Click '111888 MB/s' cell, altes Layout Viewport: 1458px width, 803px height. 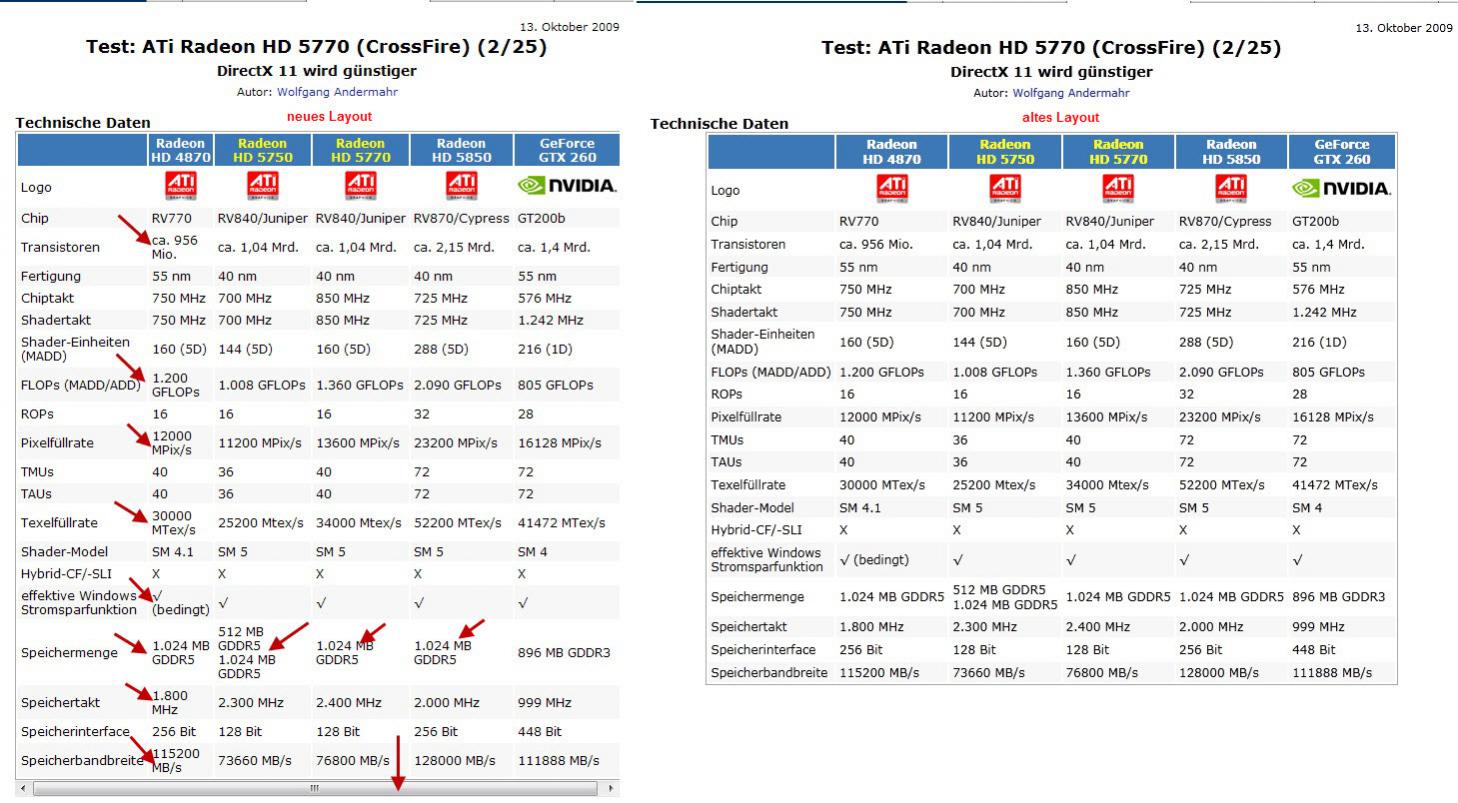[x=1332, y=673]
